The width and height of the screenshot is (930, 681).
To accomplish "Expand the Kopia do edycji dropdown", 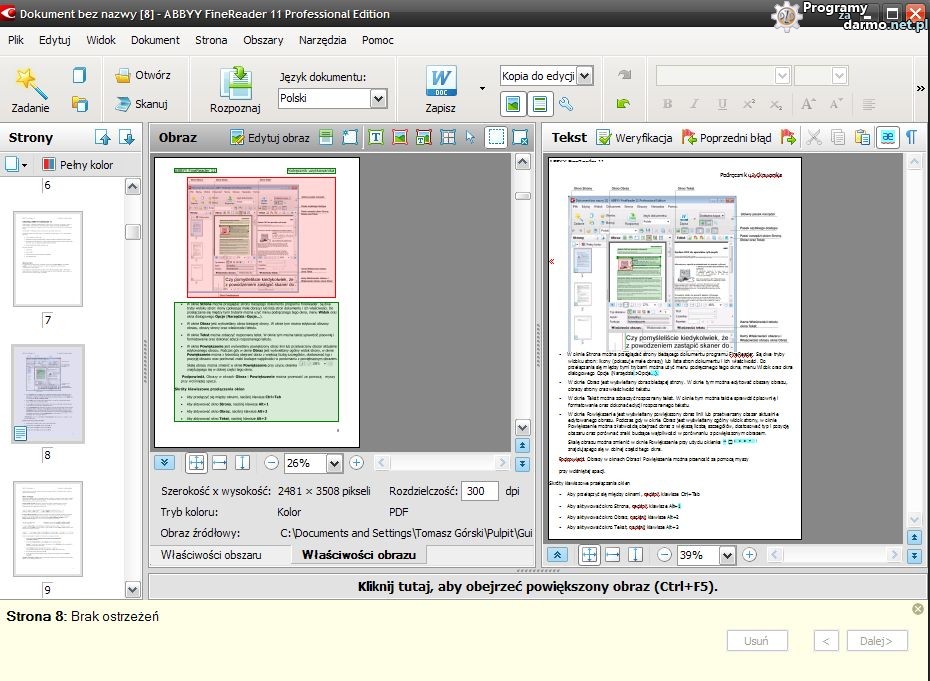I will [585, 76].
